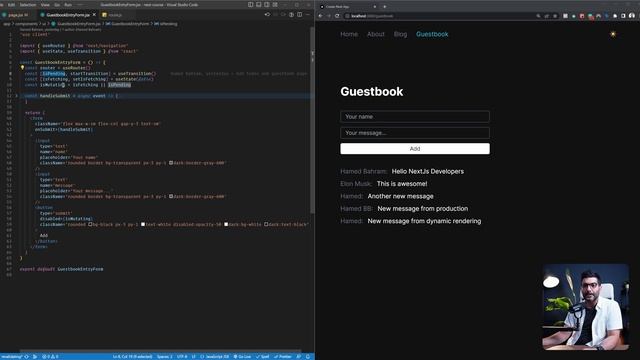Click the message "Hello NextJs Developers"
Viewport: 640px width, 360px height.
[x=427, y=171]
